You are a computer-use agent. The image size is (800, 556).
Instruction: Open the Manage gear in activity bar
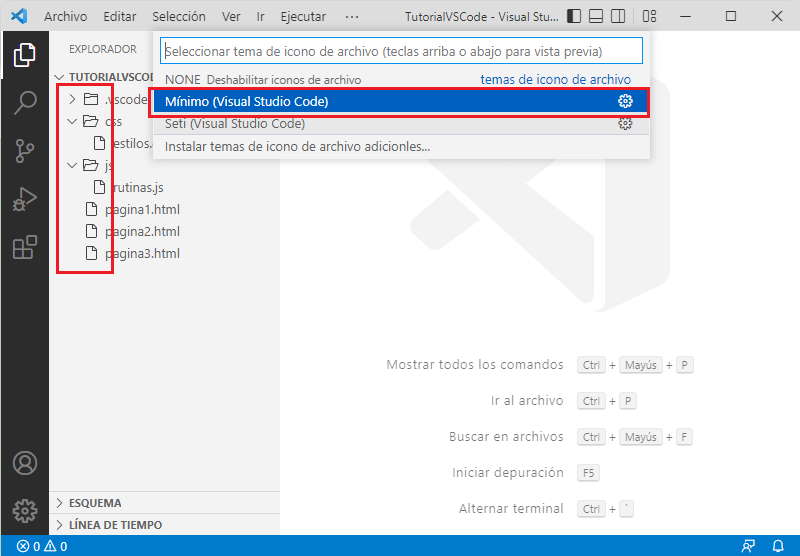tap(24, 510)
